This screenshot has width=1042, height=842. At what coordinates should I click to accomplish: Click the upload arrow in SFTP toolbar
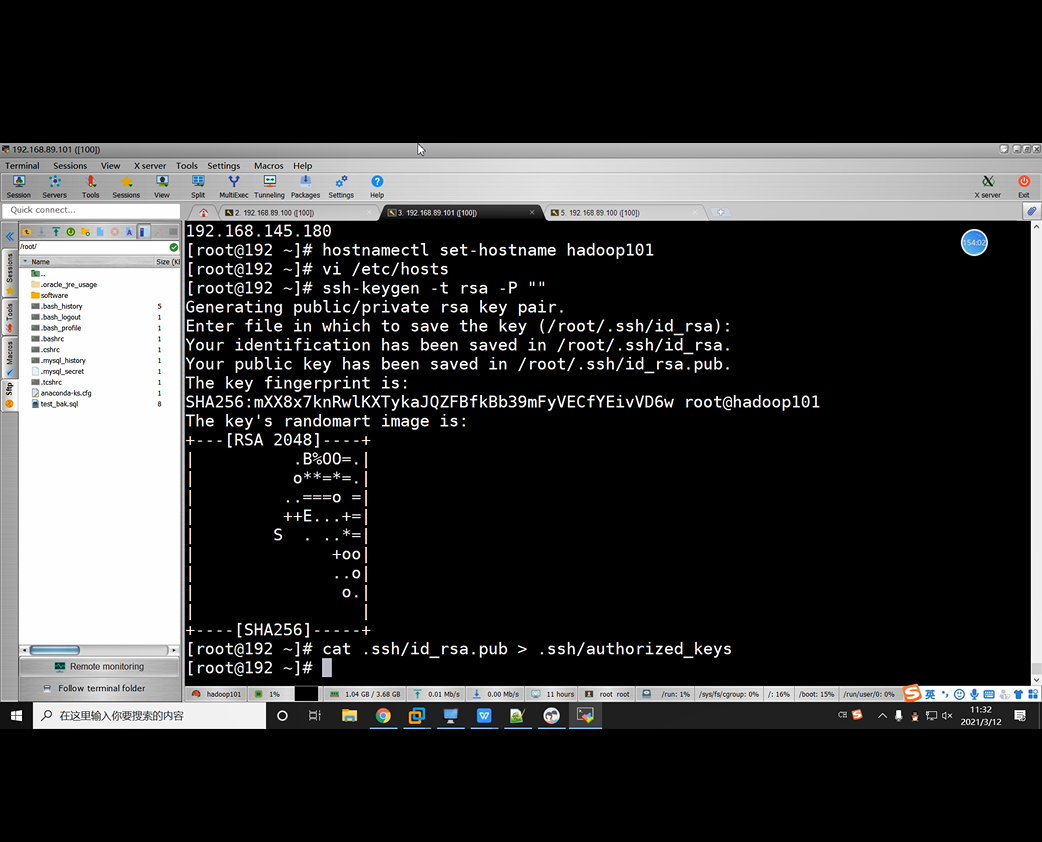click(56, 232)
